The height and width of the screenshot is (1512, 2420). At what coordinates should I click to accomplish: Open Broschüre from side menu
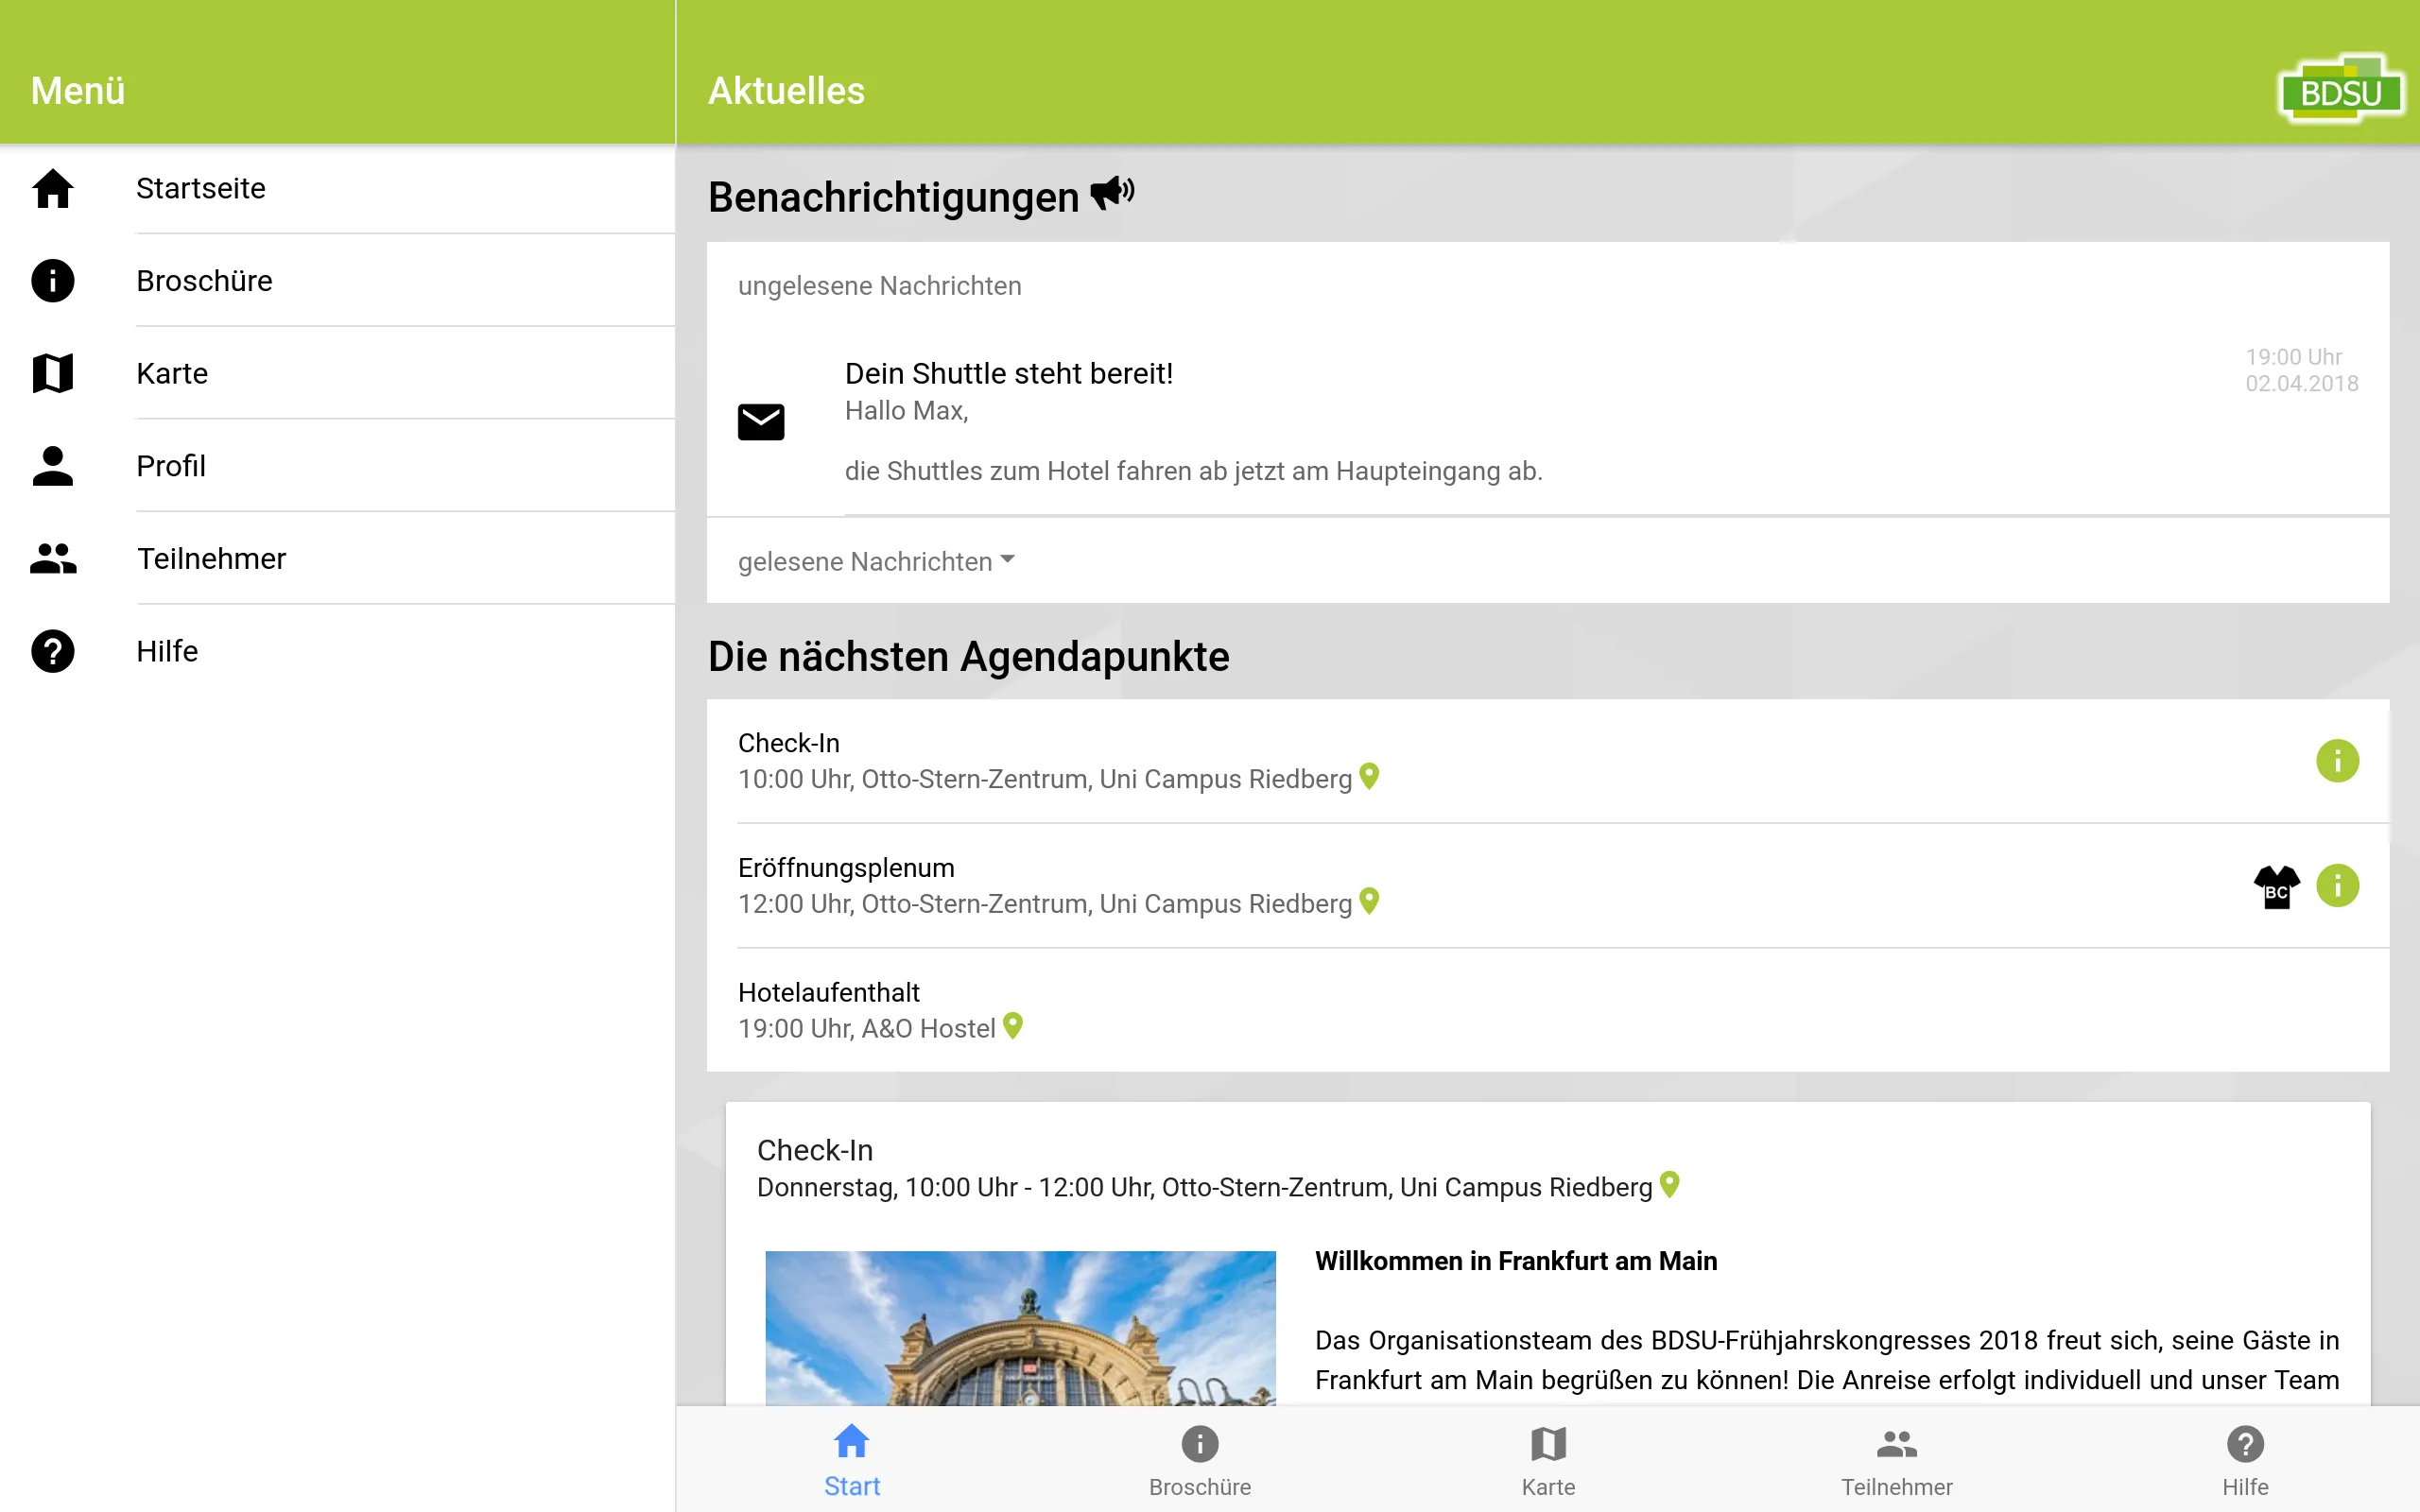(x=338, y=280)
